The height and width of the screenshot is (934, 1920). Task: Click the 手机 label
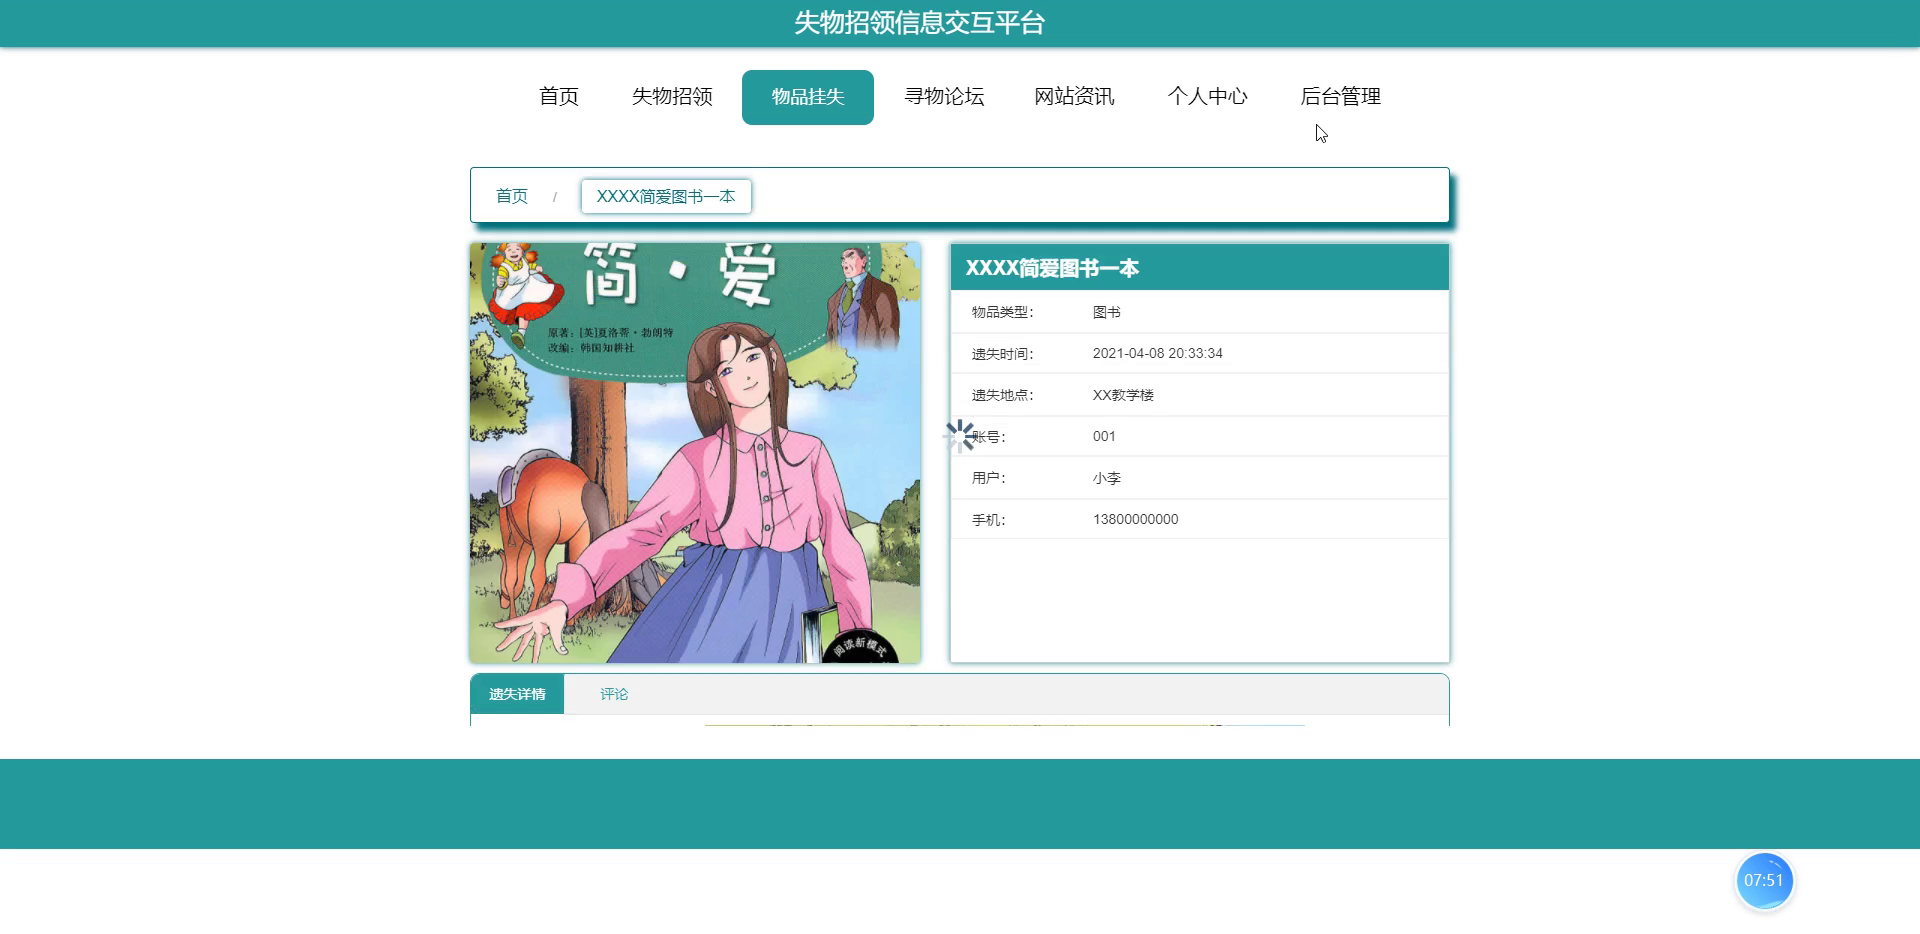(x=988, y=519)
